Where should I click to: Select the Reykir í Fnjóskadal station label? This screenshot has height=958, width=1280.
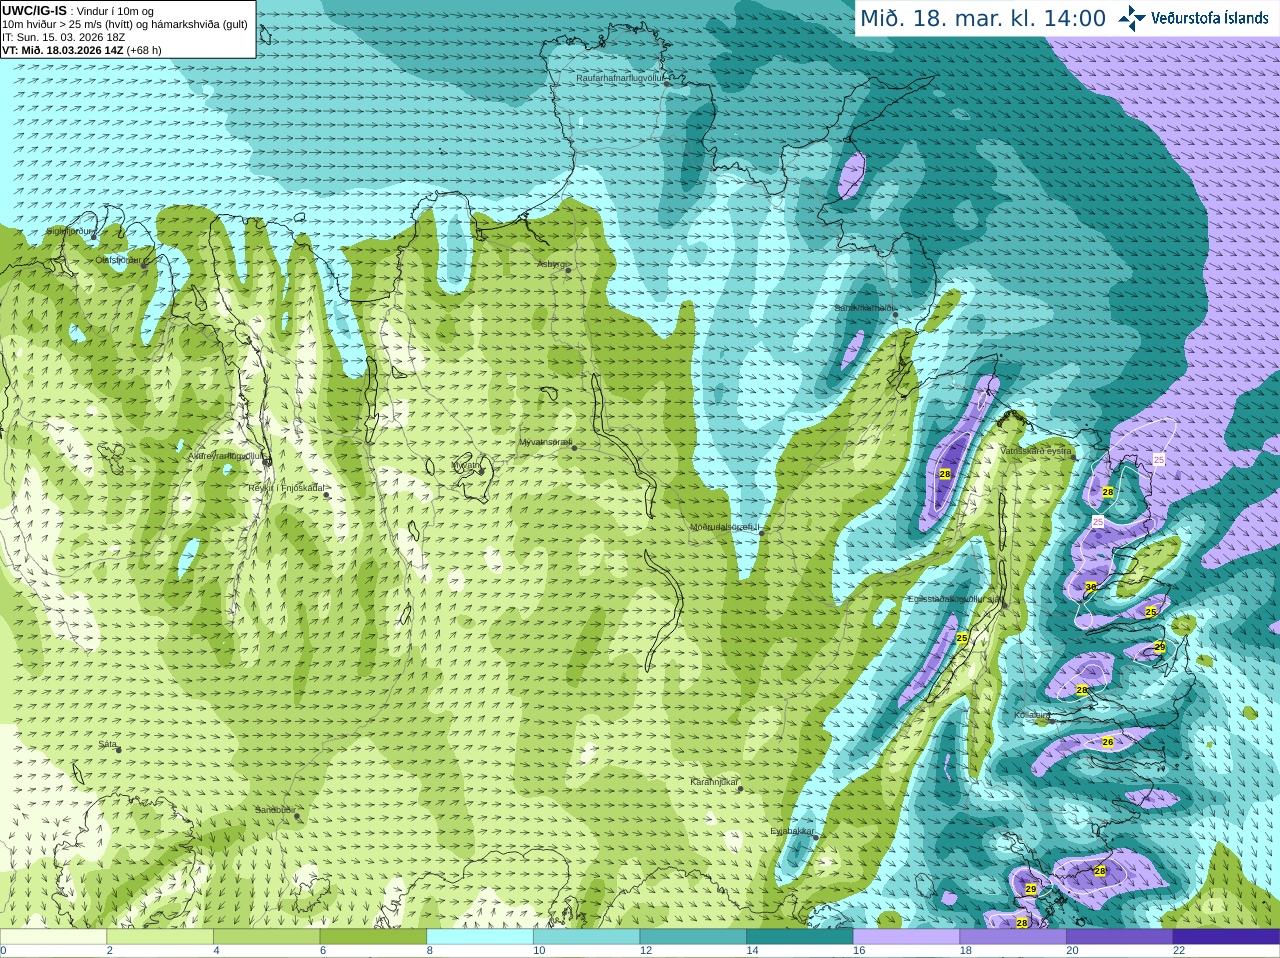286,488
